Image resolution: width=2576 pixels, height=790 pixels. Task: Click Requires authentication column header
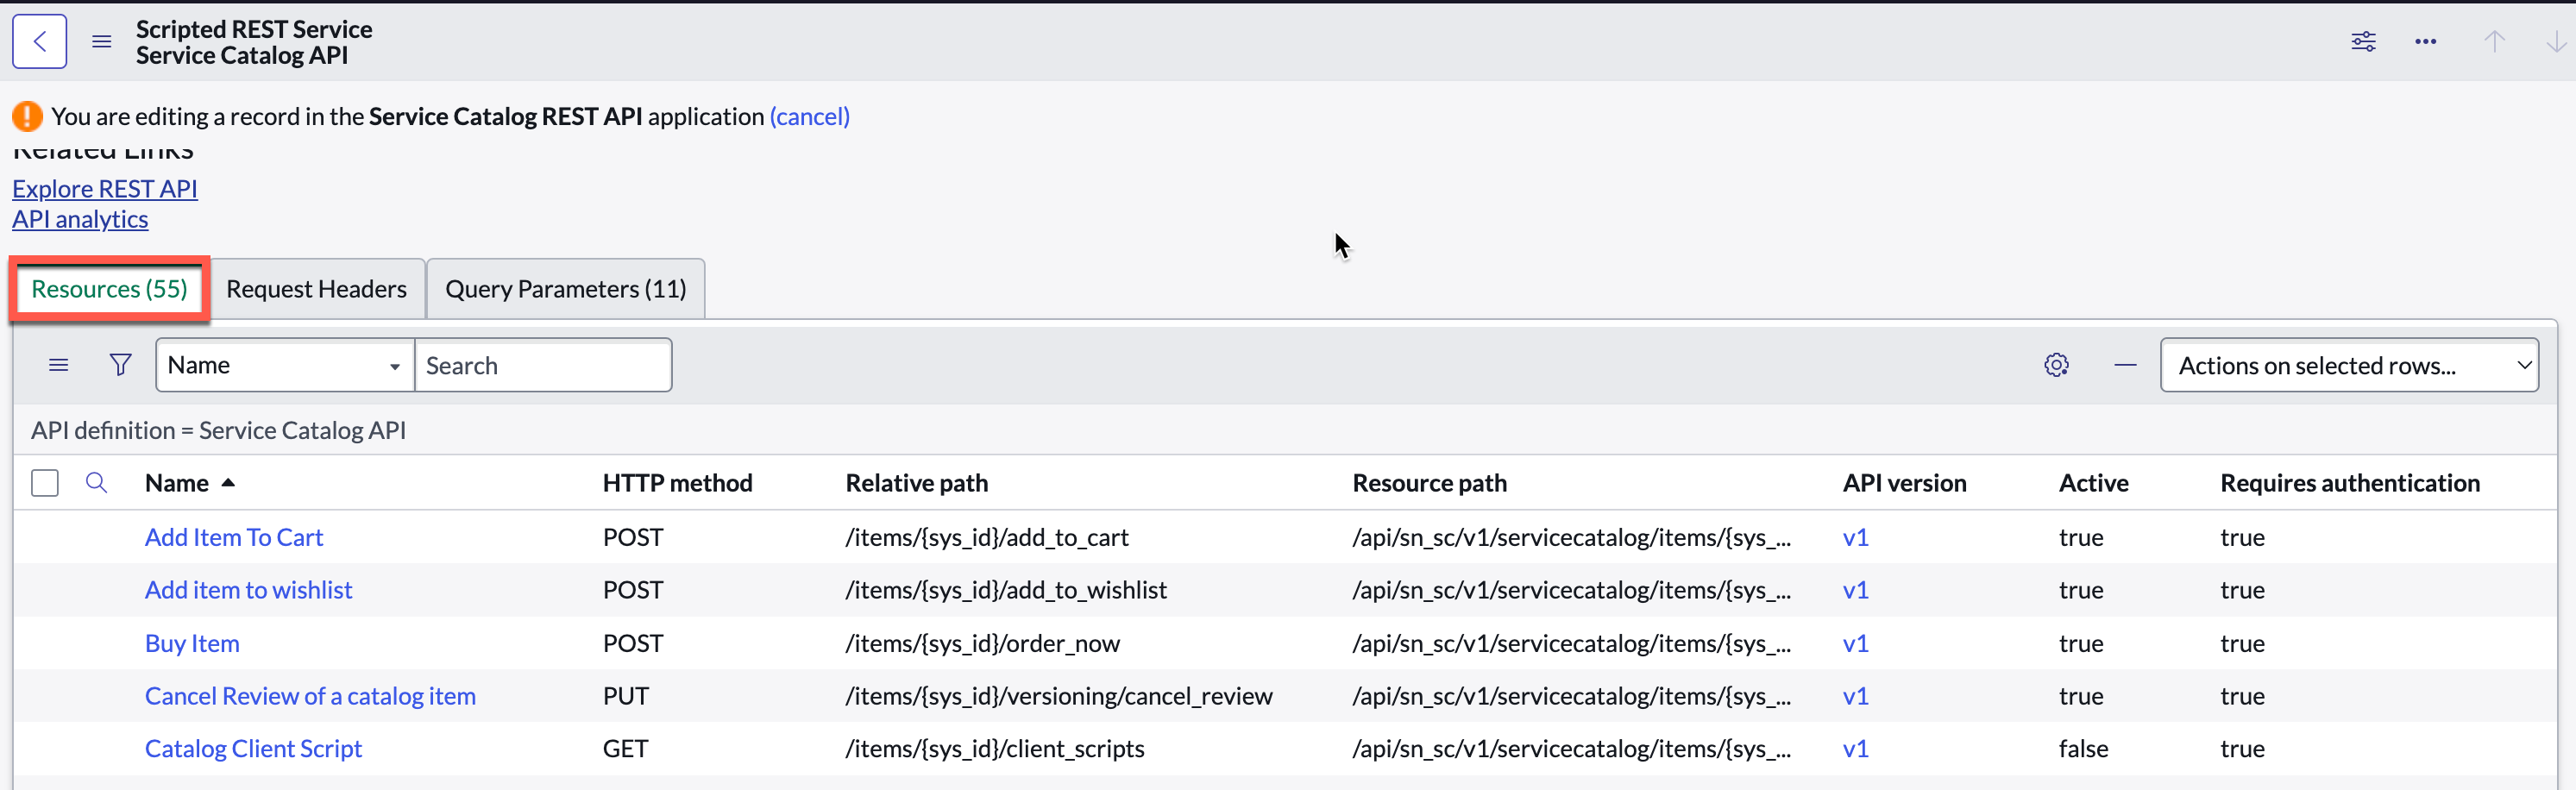coord(2350,483)
